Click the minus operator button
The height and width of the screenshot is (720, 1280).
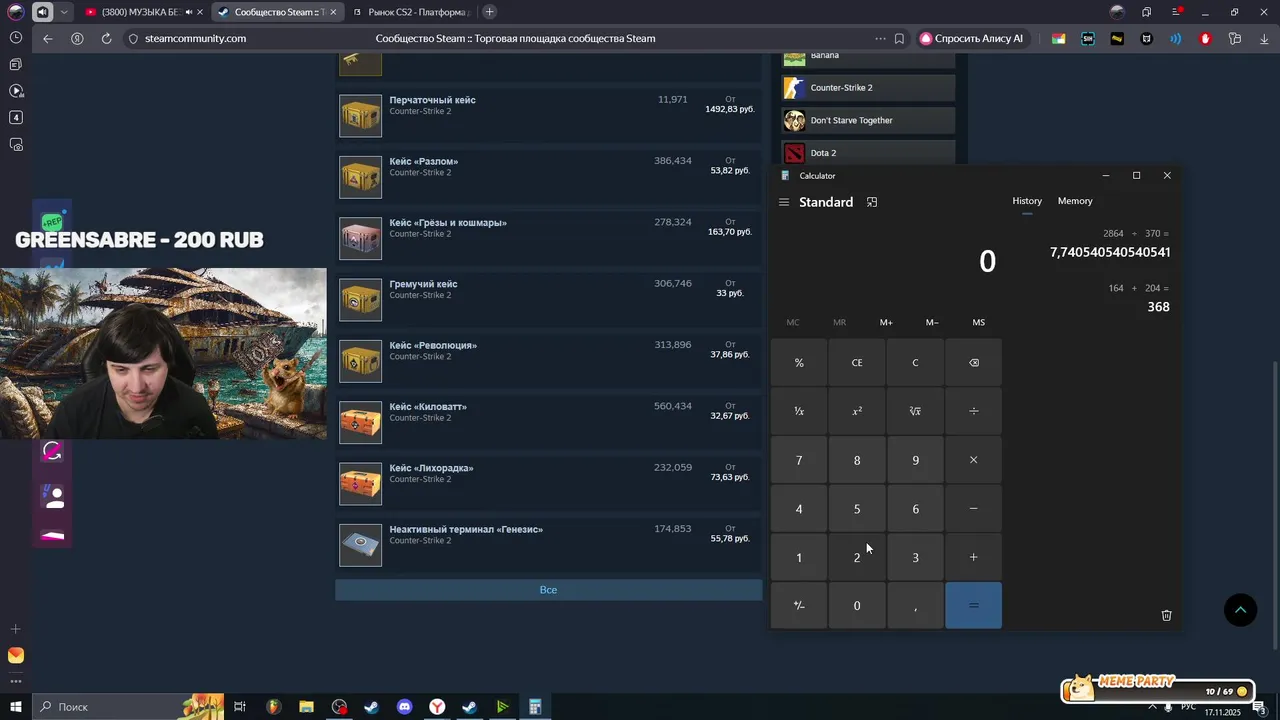[973, 509]
